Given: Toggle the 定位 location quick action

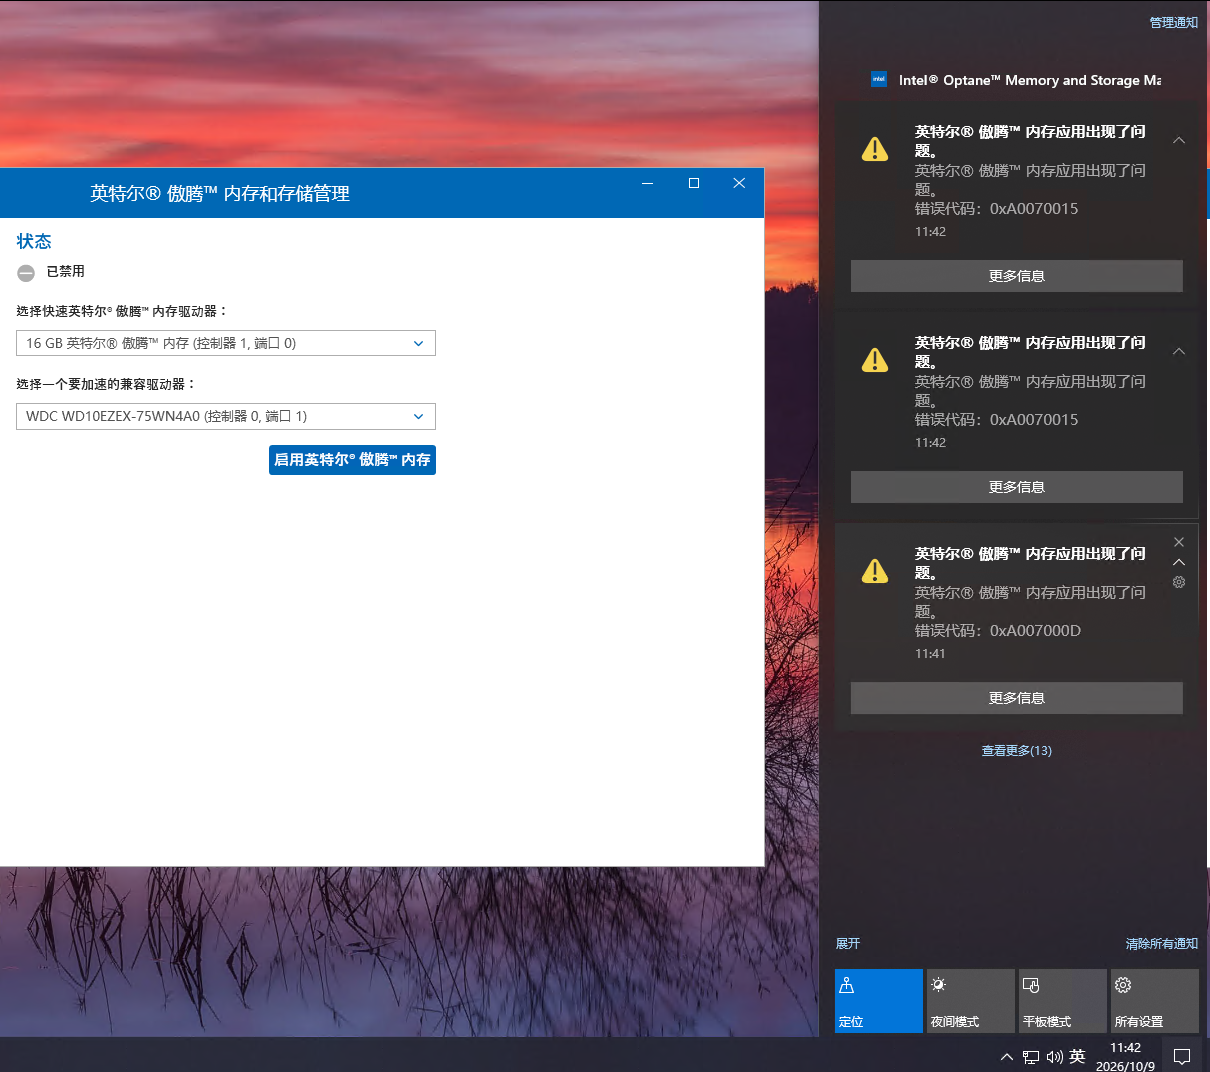Looking at the screenshot, I should pyautogui.click(x=879, y=1001).
